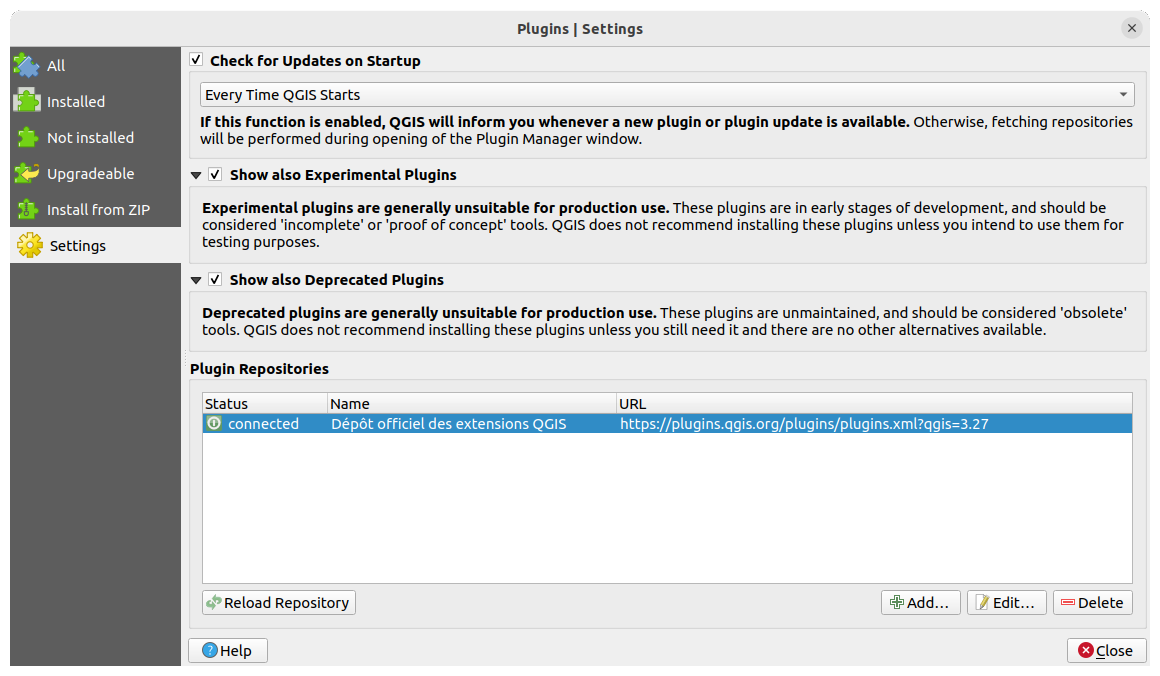Viewport: 1160px width, 676px height.
Task: Click the Add button to create a repository
Action: pyautogui.click(x=919, y=602)
